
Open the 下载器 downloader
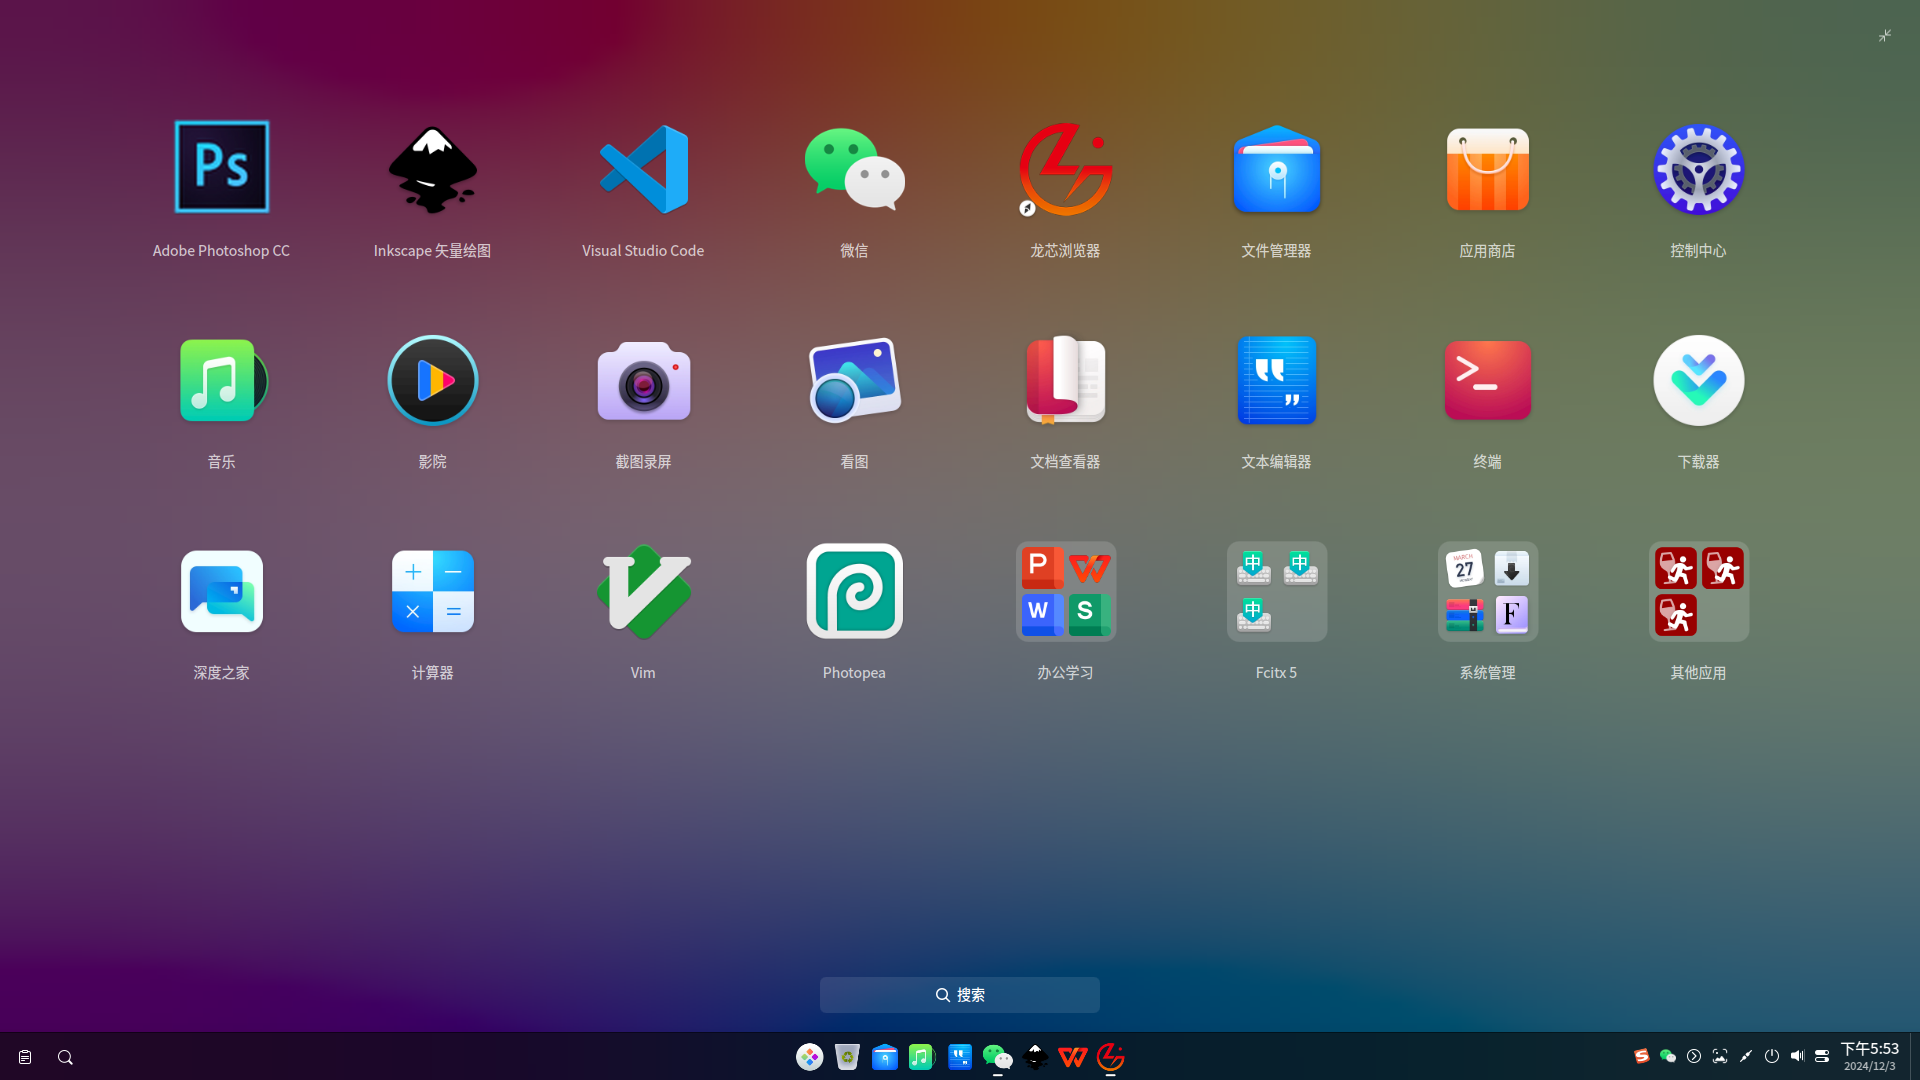pos(1698,380)
